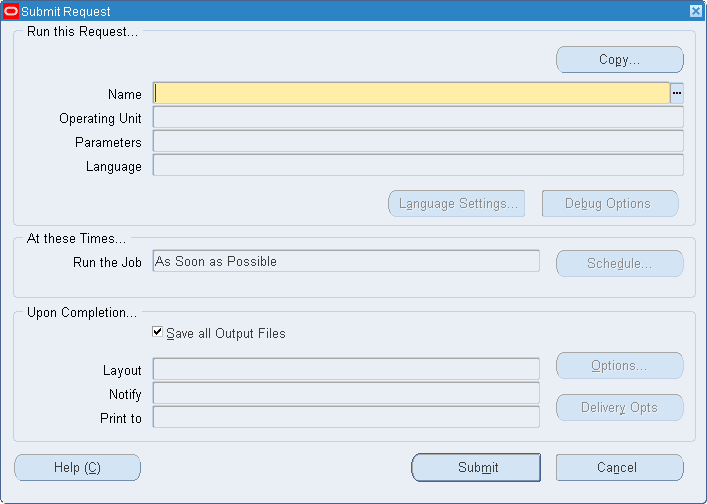Click the Run the Job field
The width and height of the screenshot is (707, 504).
(x=346, y=261)
